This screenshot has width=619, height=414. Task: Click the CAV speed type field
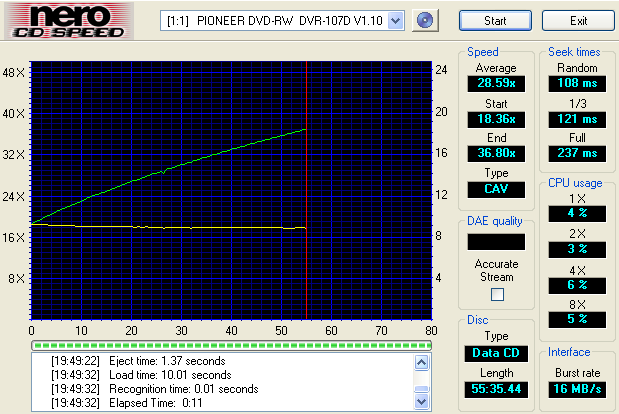click(496, 189)
